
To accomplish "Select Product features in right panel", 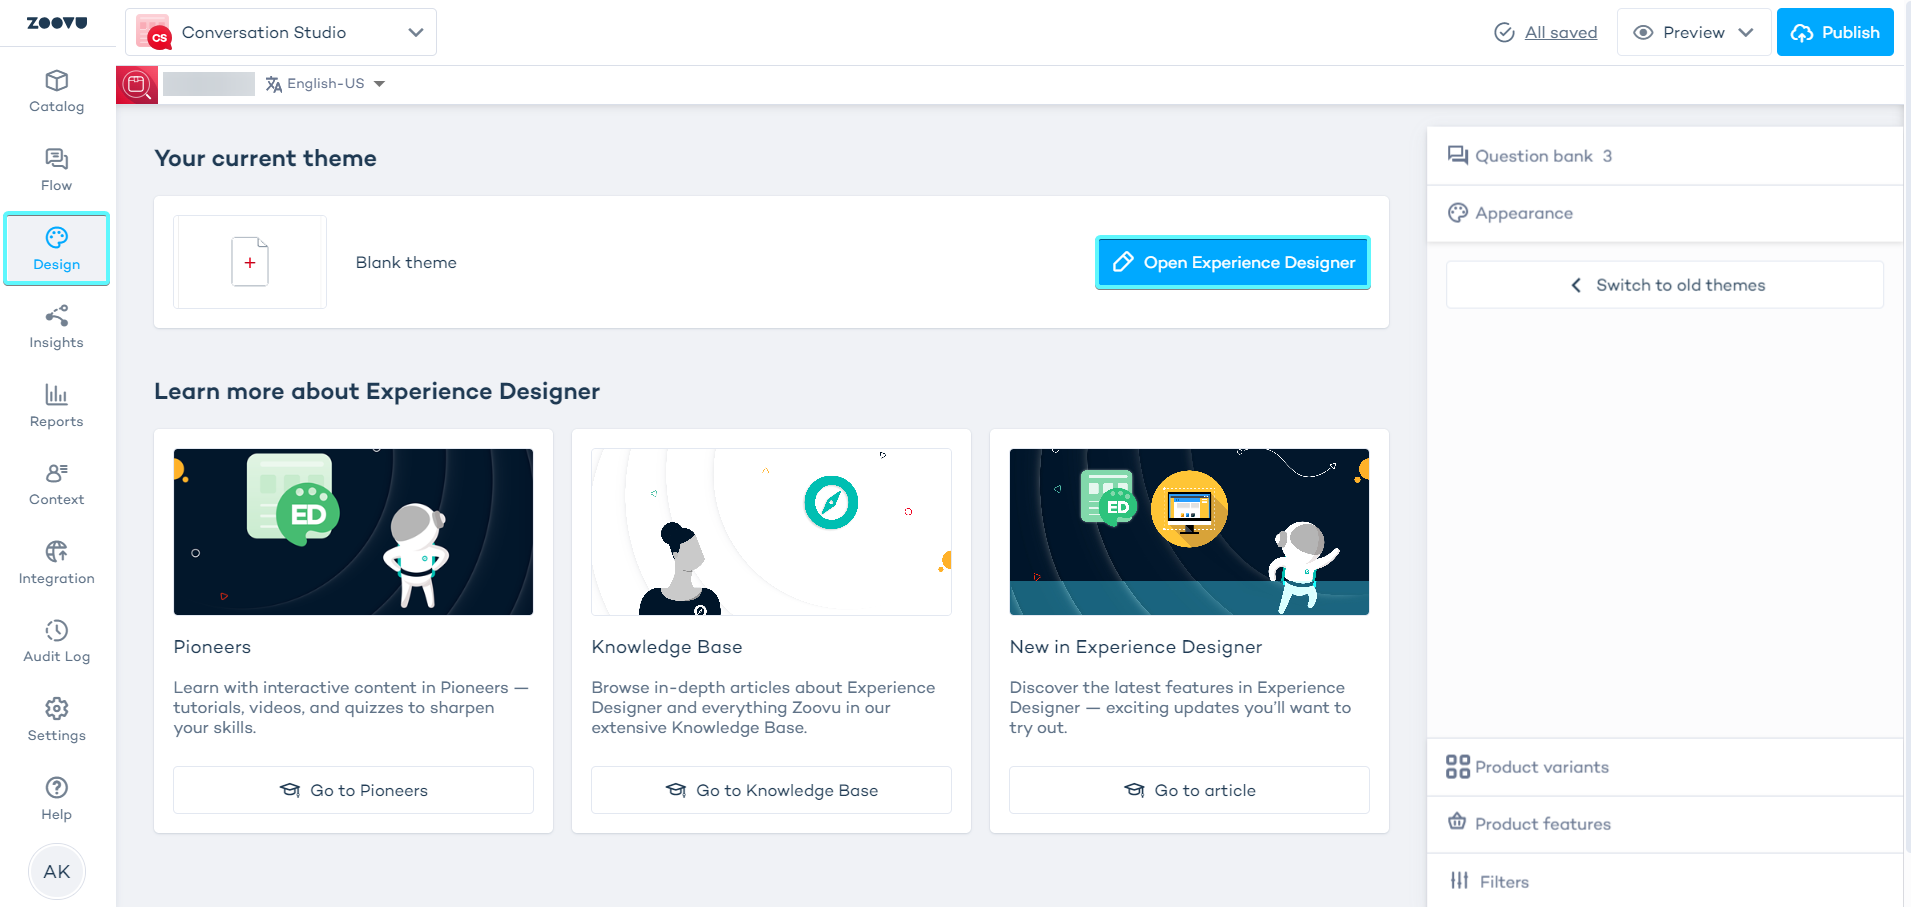I will click(x=1542, y=823).
